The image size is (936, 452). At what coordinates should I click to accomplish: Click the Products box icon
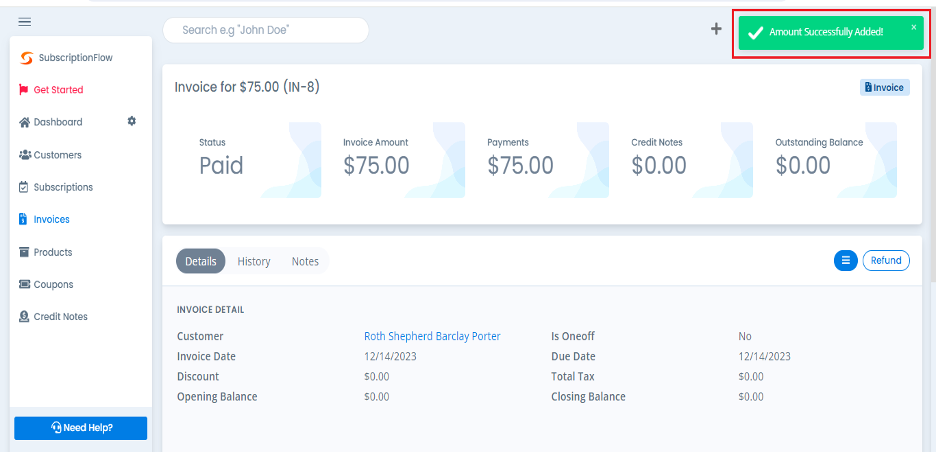pyautogui.click(x=24, y=252)
